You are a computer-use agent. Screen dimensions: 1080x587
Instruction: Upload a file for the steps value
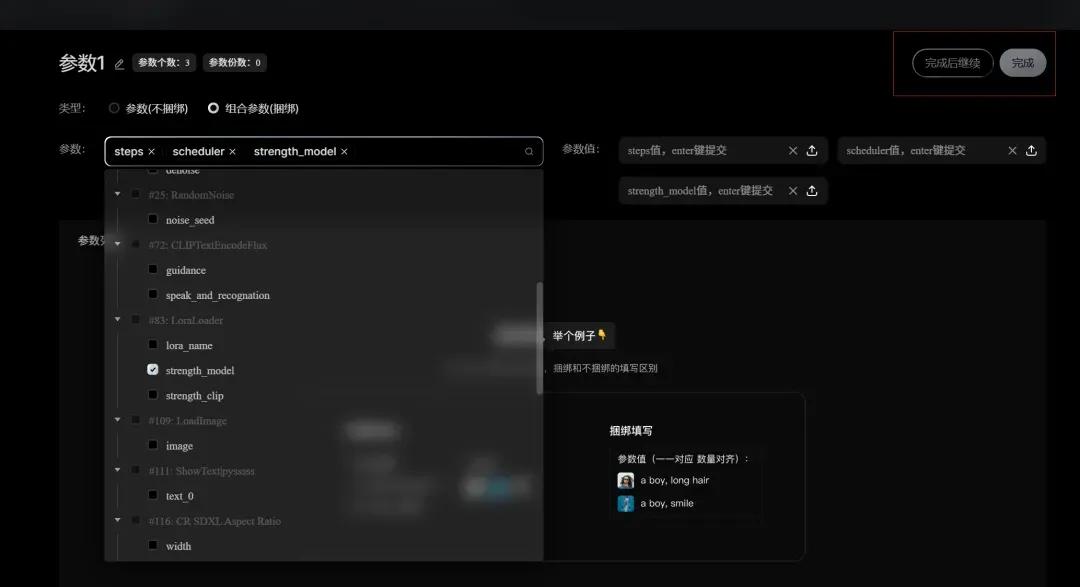pyautogui.click(x=812, y=151)
